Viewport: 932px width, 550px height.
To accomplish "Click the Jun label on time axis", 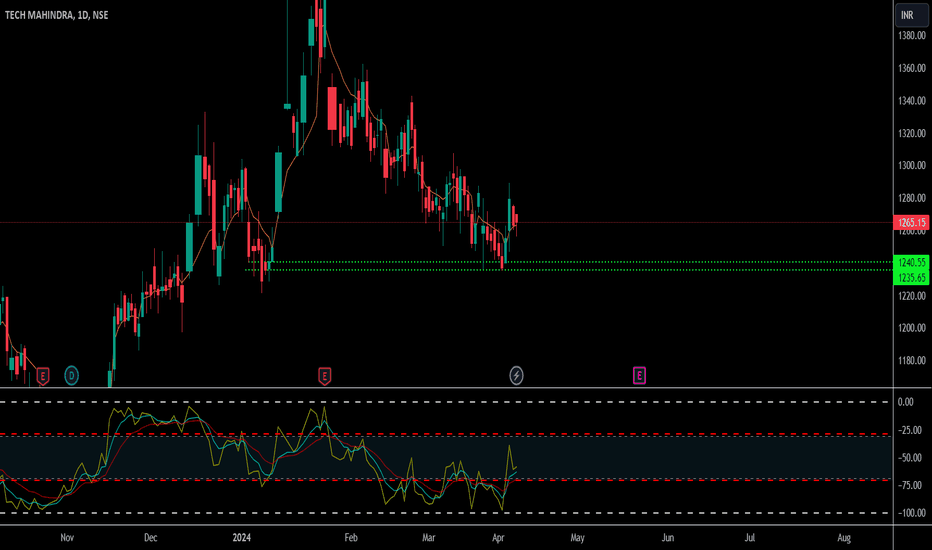I will click(667, 538).
